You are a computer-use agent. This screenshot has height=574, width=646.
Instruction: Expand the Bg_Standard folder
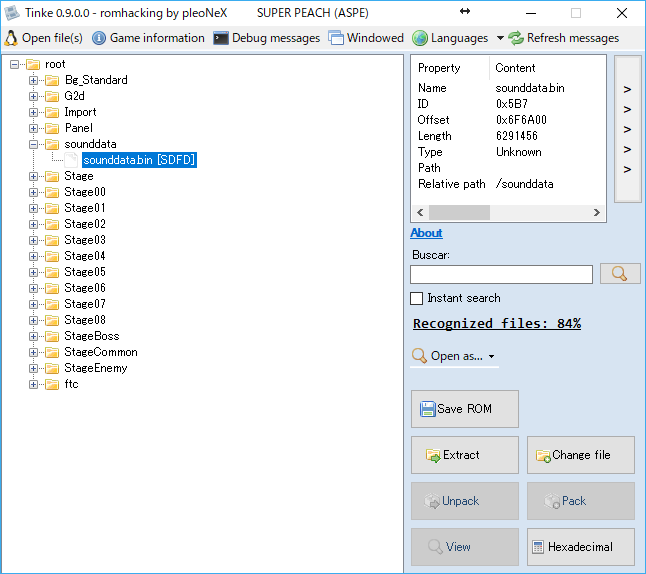(33, 80)
